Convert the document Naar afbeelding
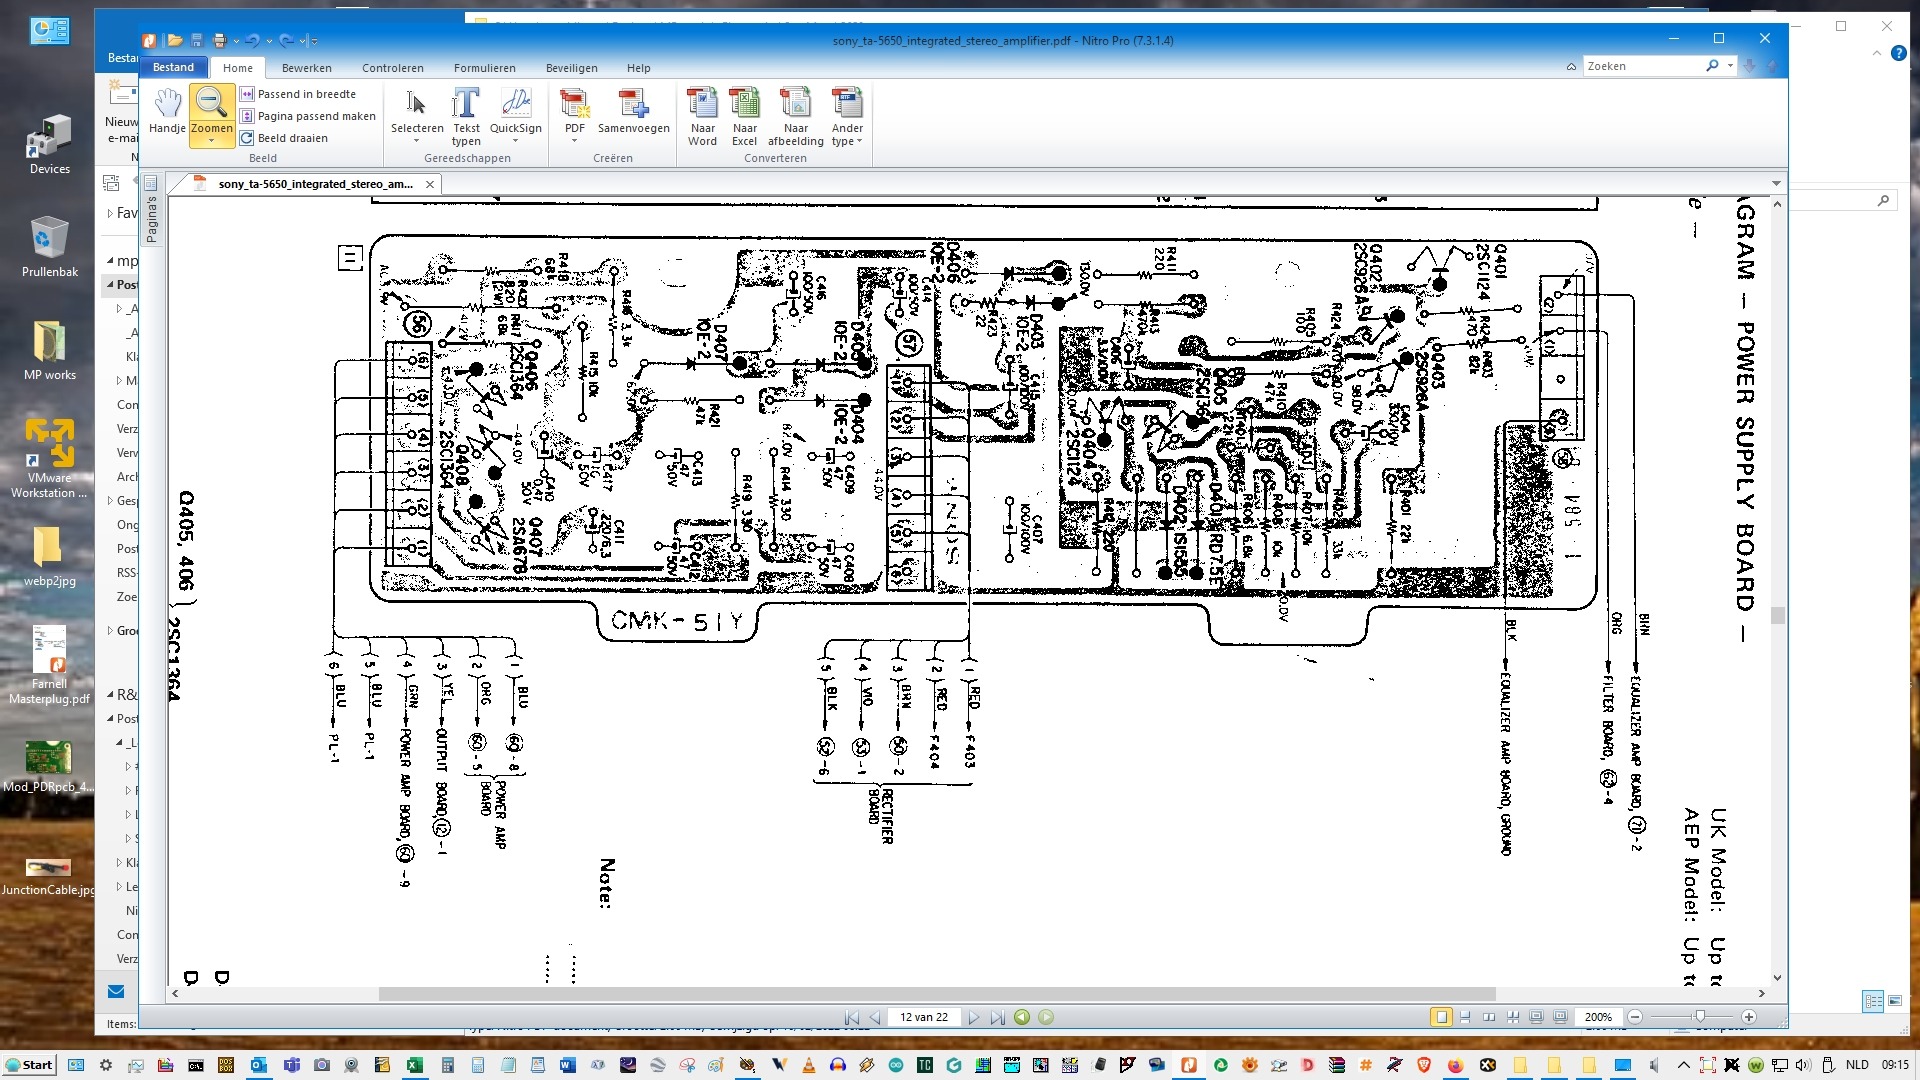 795,116
